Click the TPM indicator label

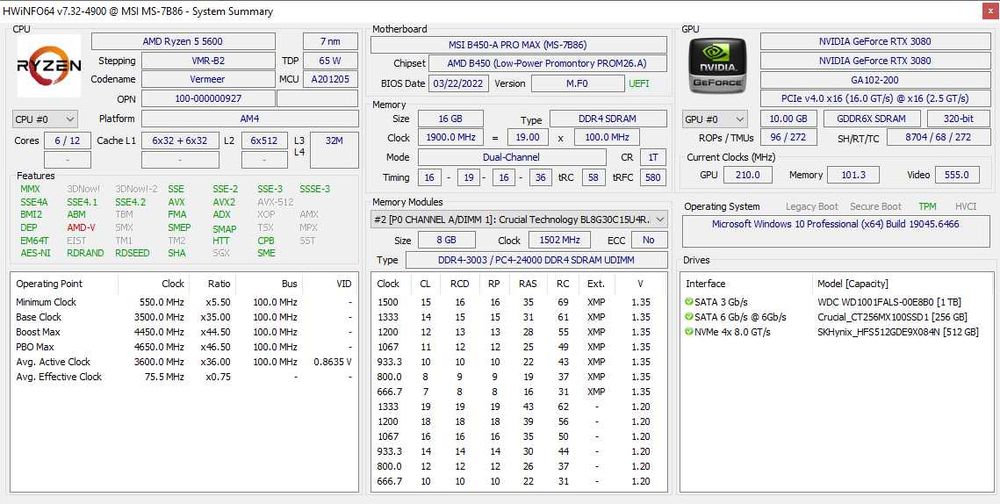[927, 207]
